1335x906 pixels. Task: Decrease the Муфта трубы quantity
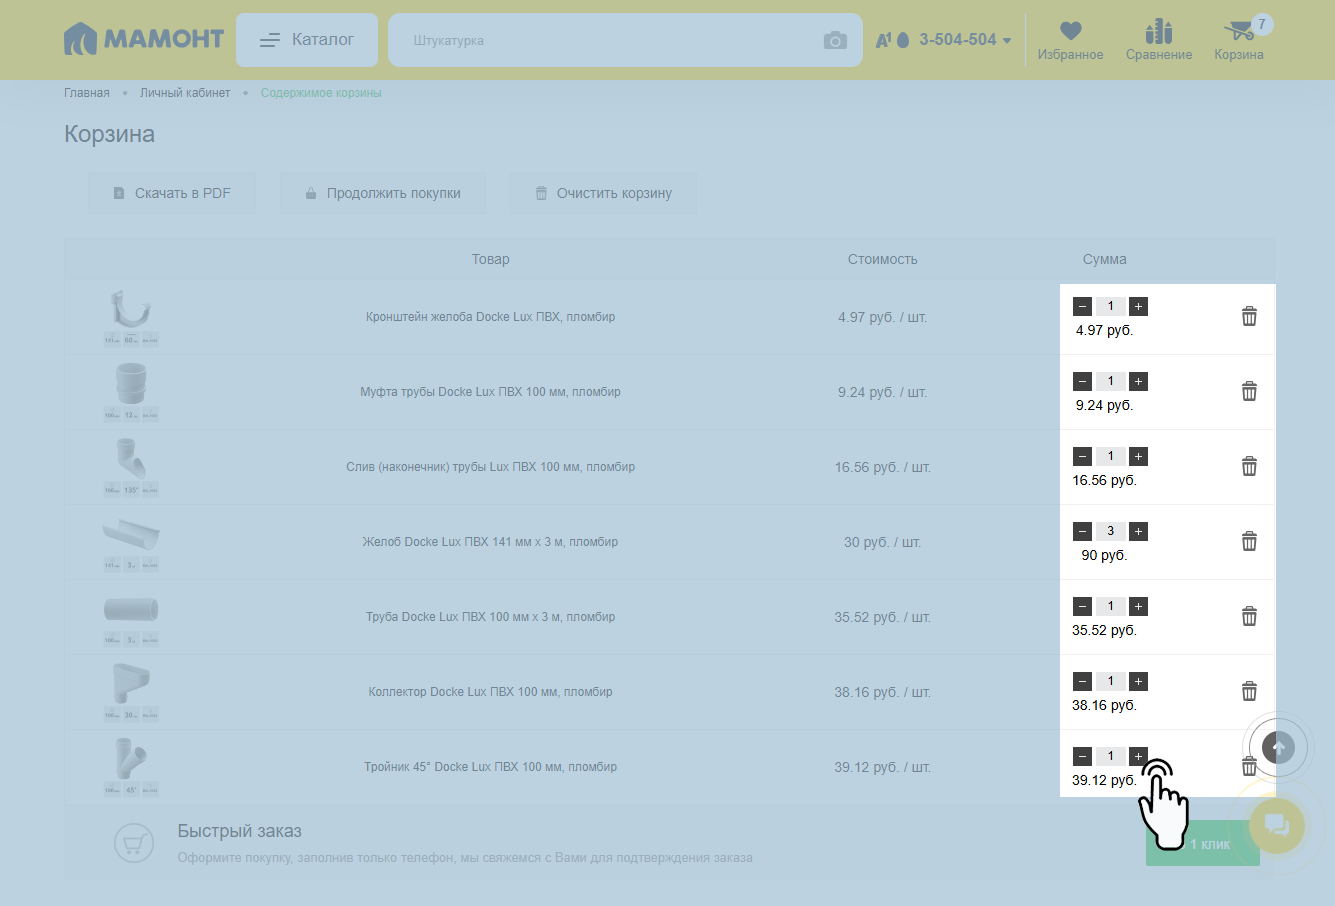click(1082, 382)
